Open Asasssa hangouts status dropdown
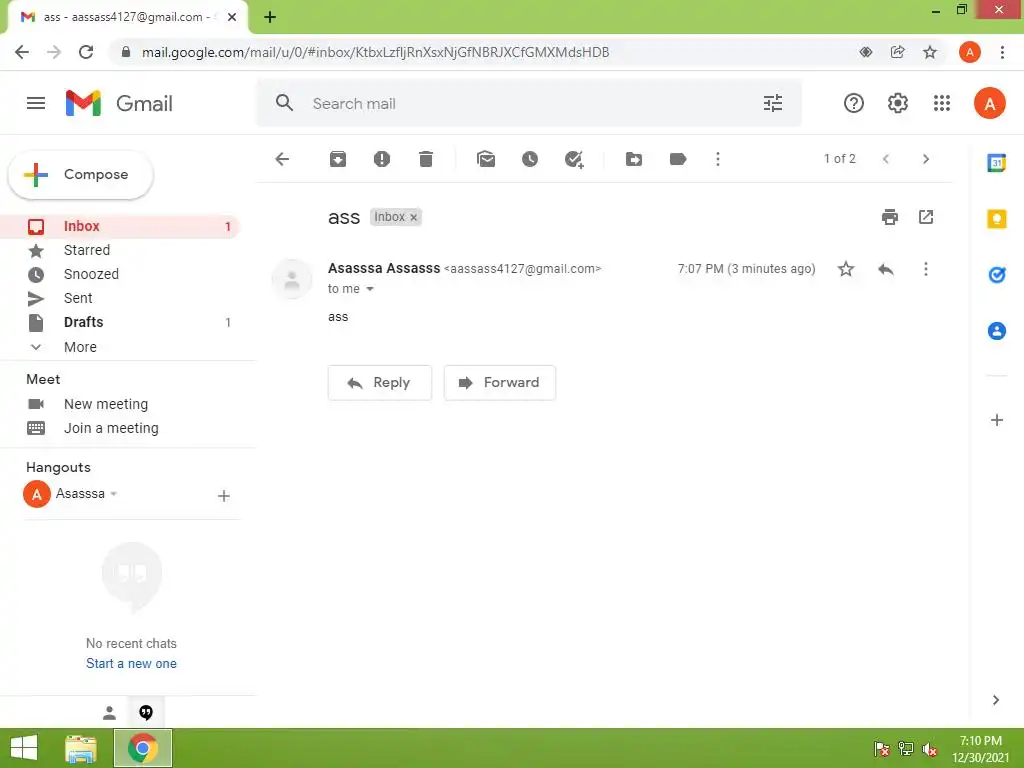1024x768 pixels. pyautogui.click(x=114, y=494)
